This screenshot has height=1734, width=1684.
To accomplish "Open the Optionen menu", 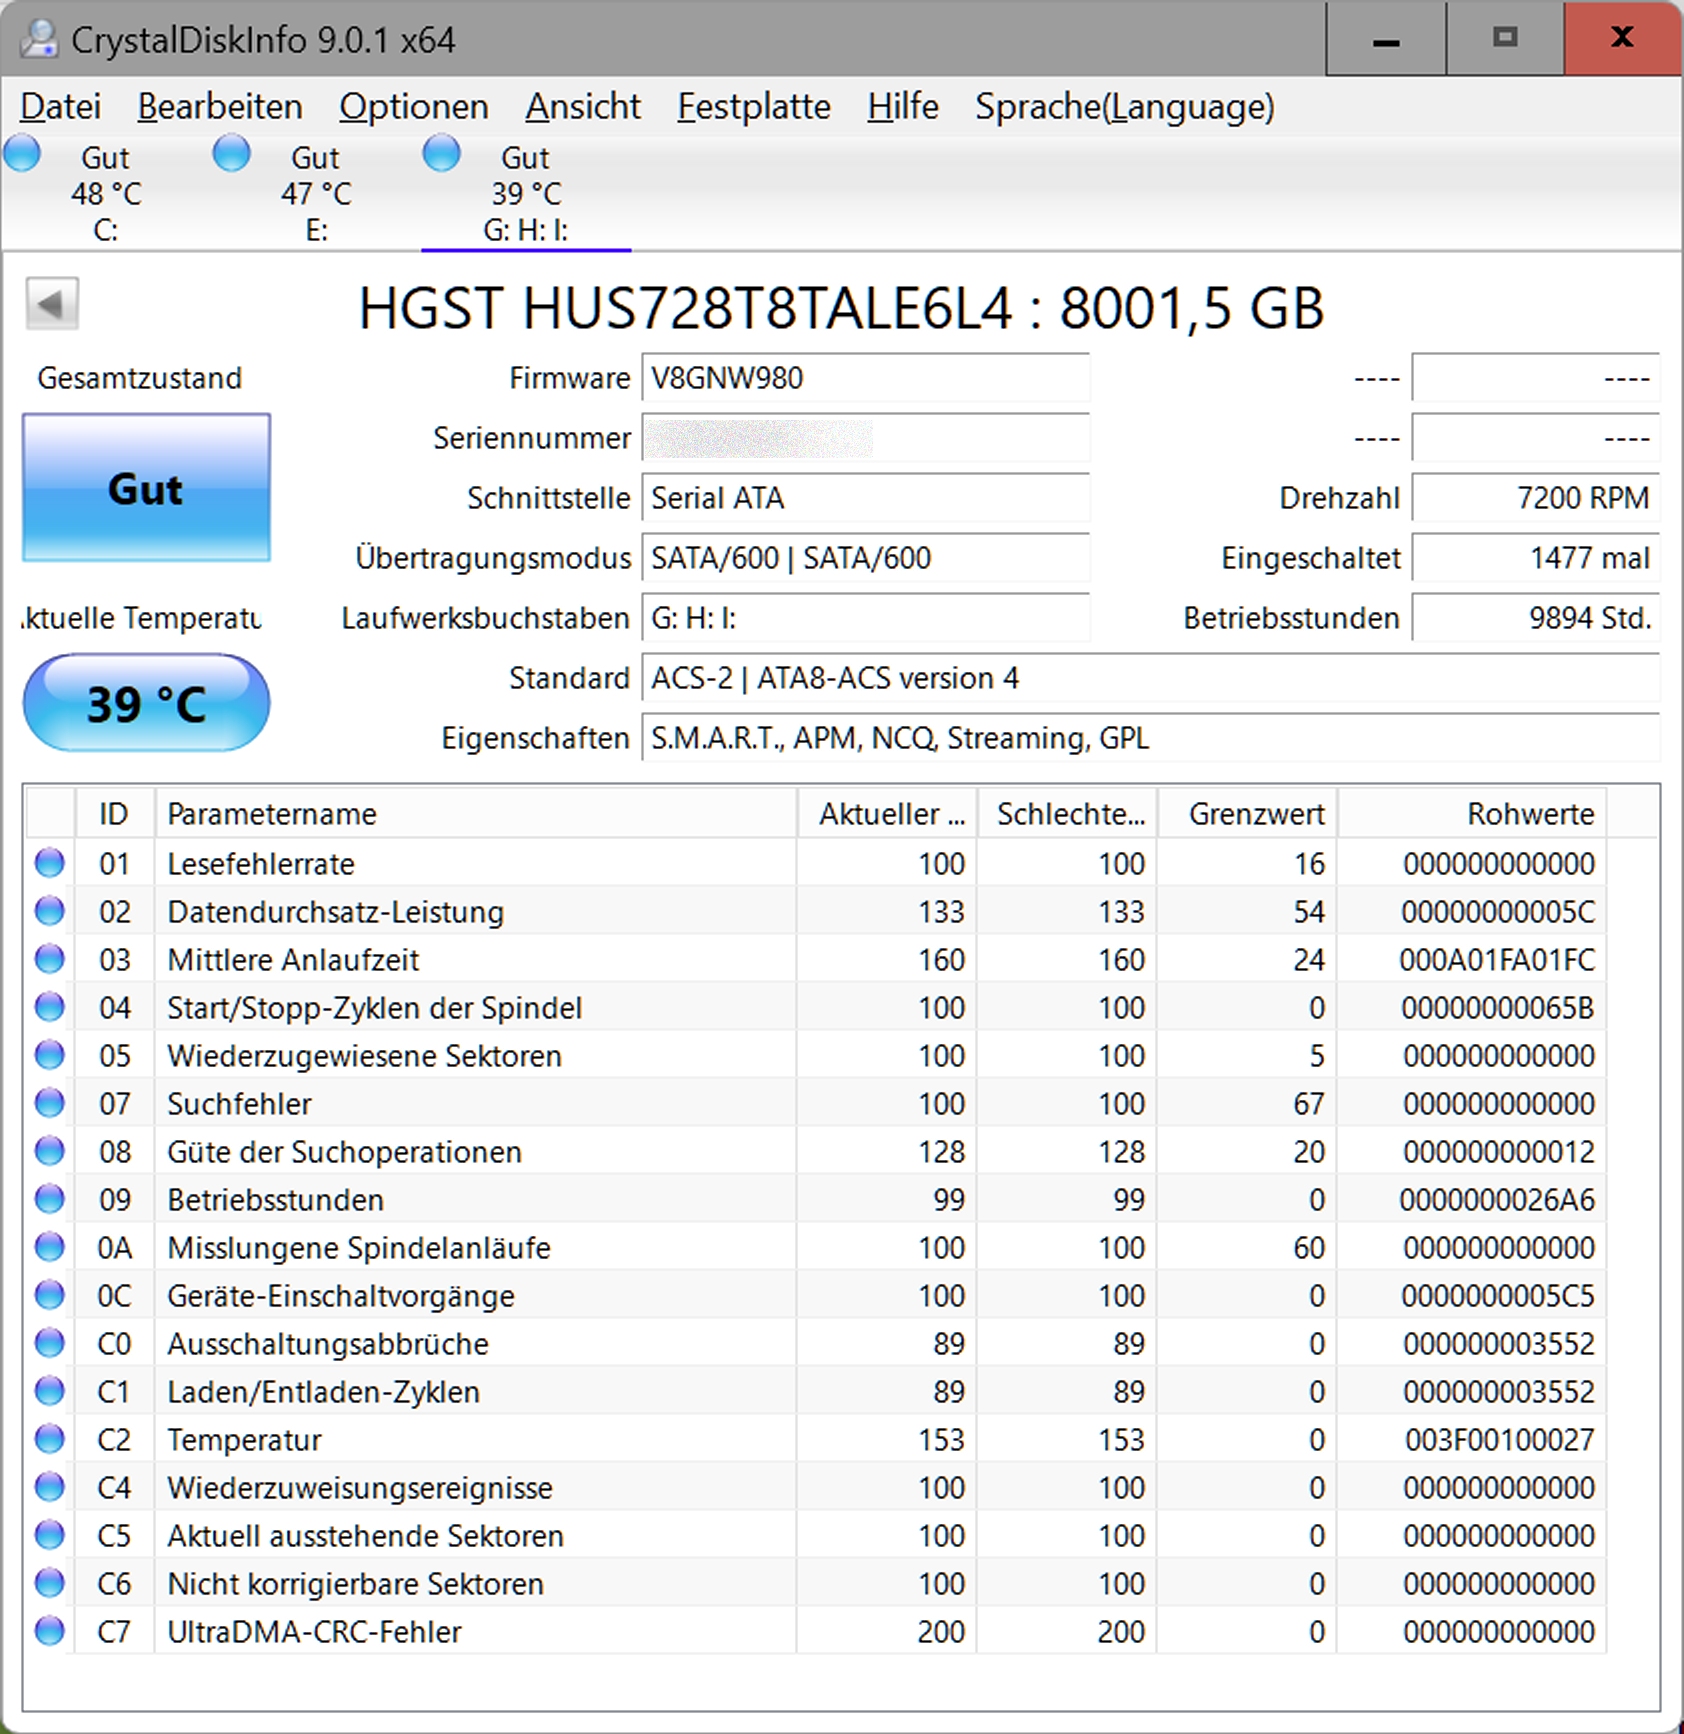I will click(x=413, y=106).
